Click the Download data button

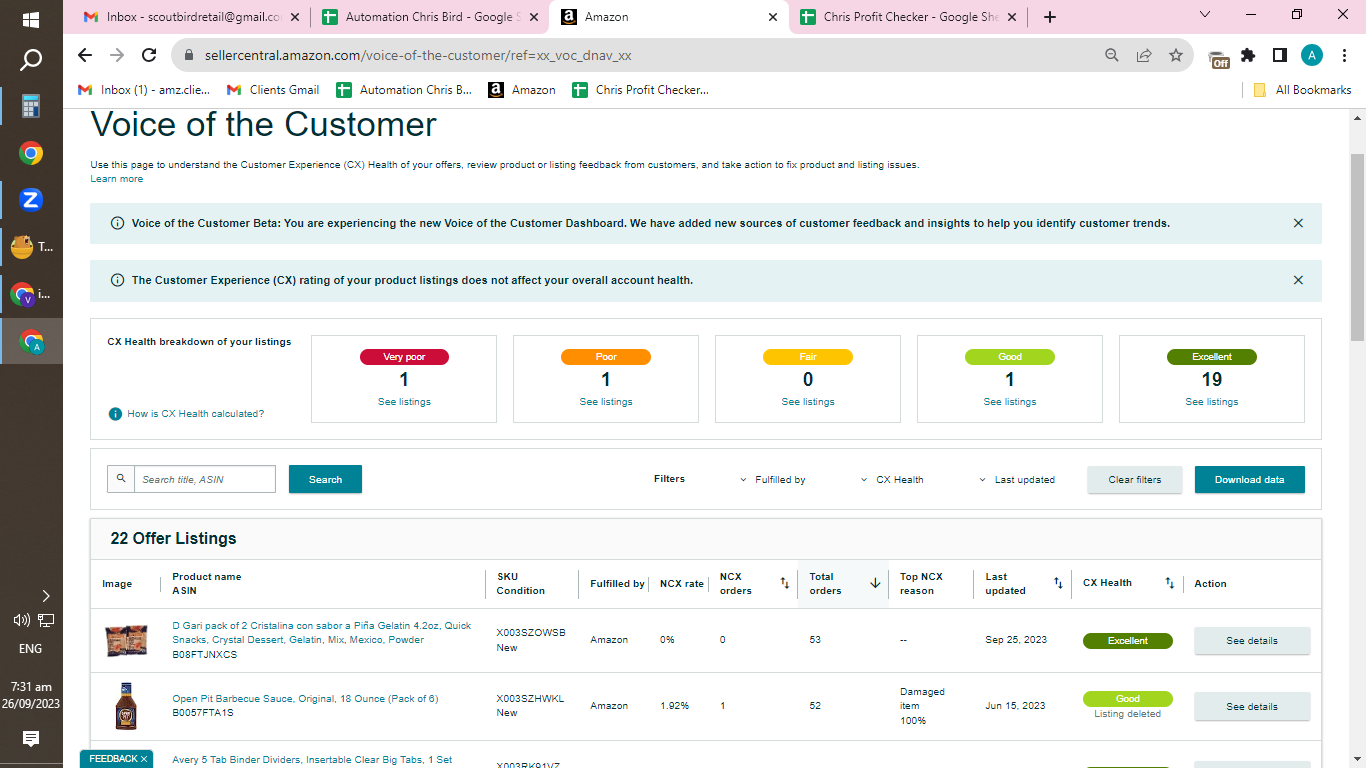tap(1250, 479)
